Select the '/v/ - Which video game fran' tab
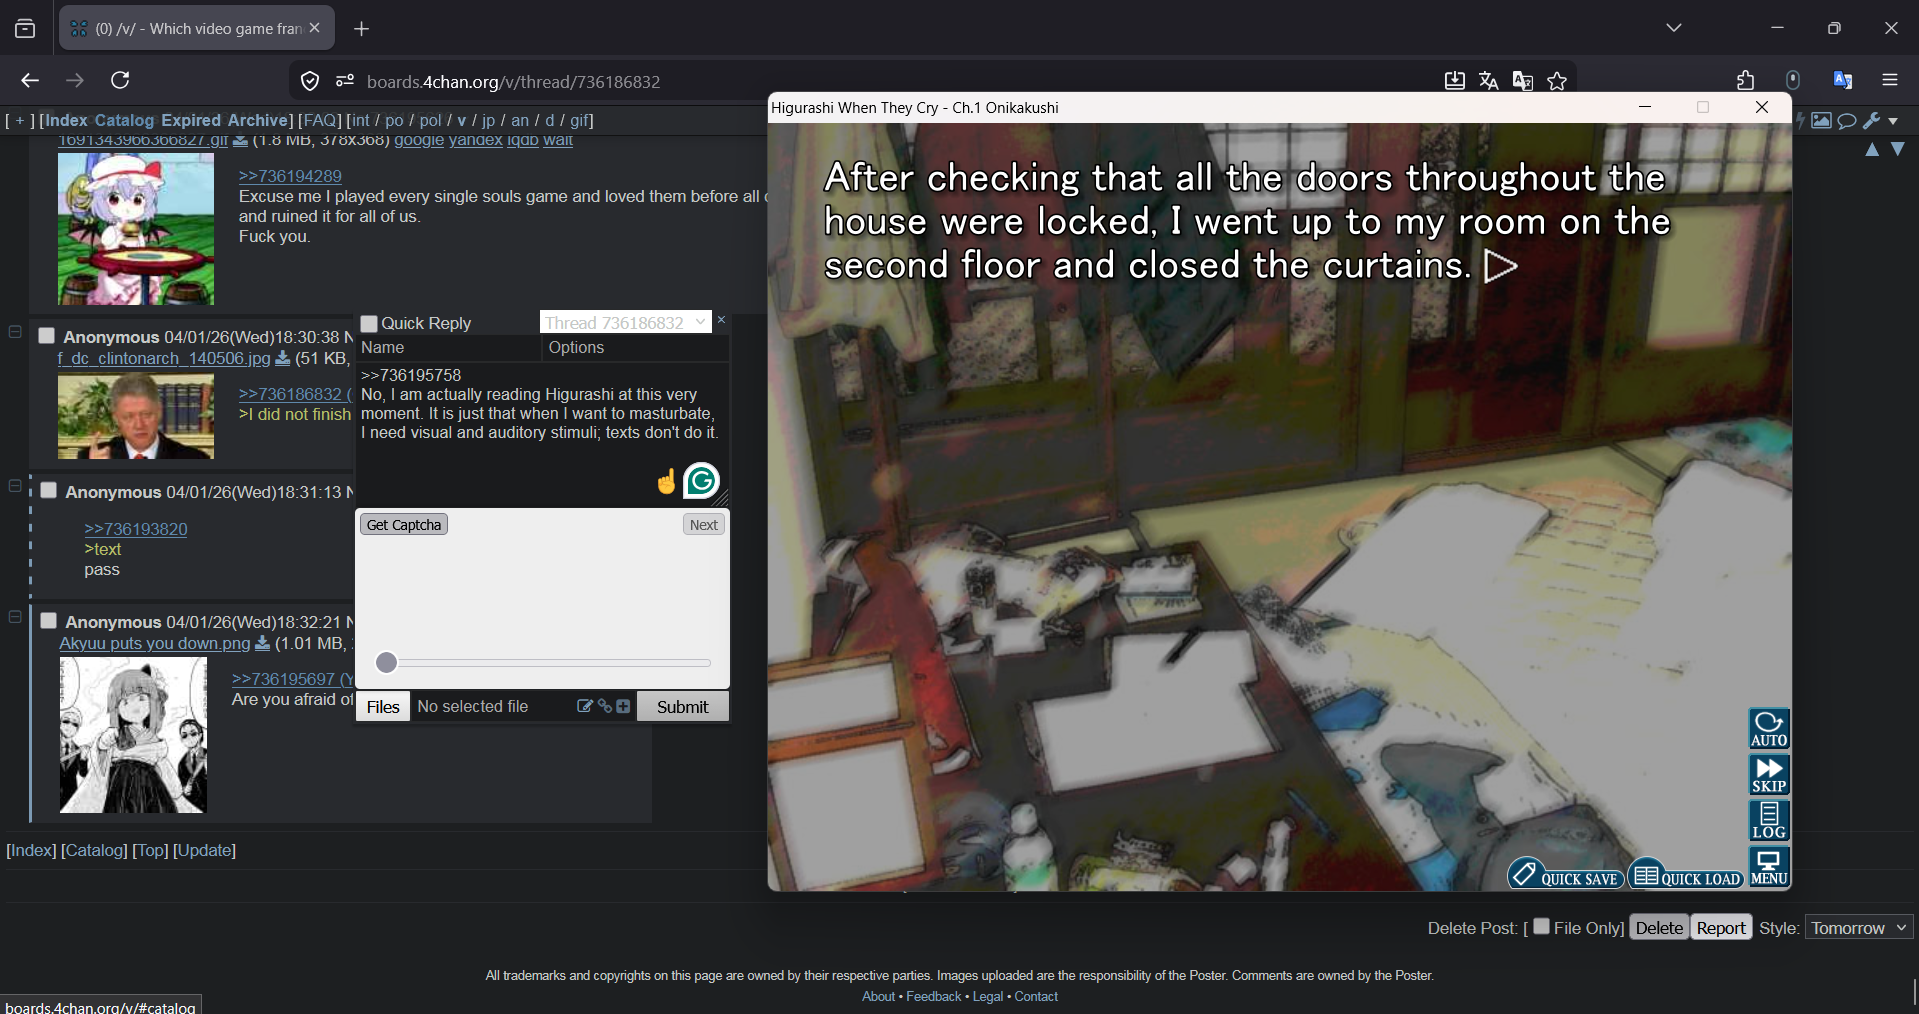Screen dimensions: 1919x1014 coord(198,28)
